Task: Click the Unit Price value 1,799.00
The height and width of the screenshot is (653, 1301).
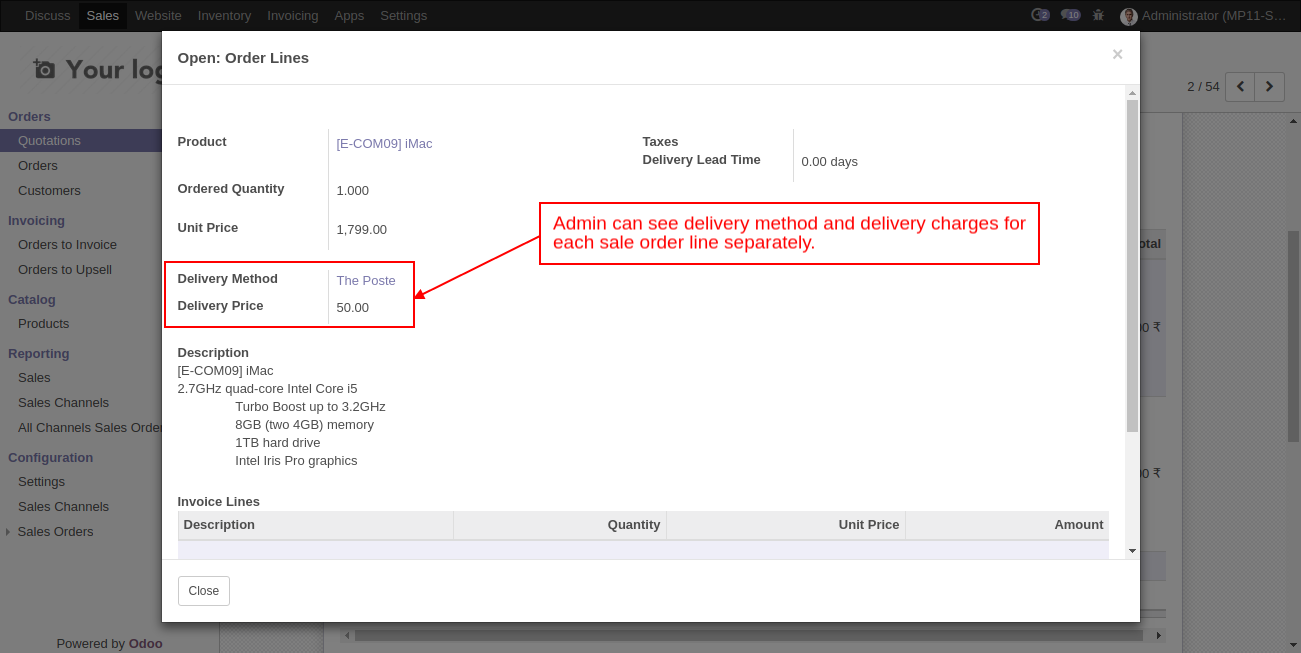Action: click(x=362, y=230)
